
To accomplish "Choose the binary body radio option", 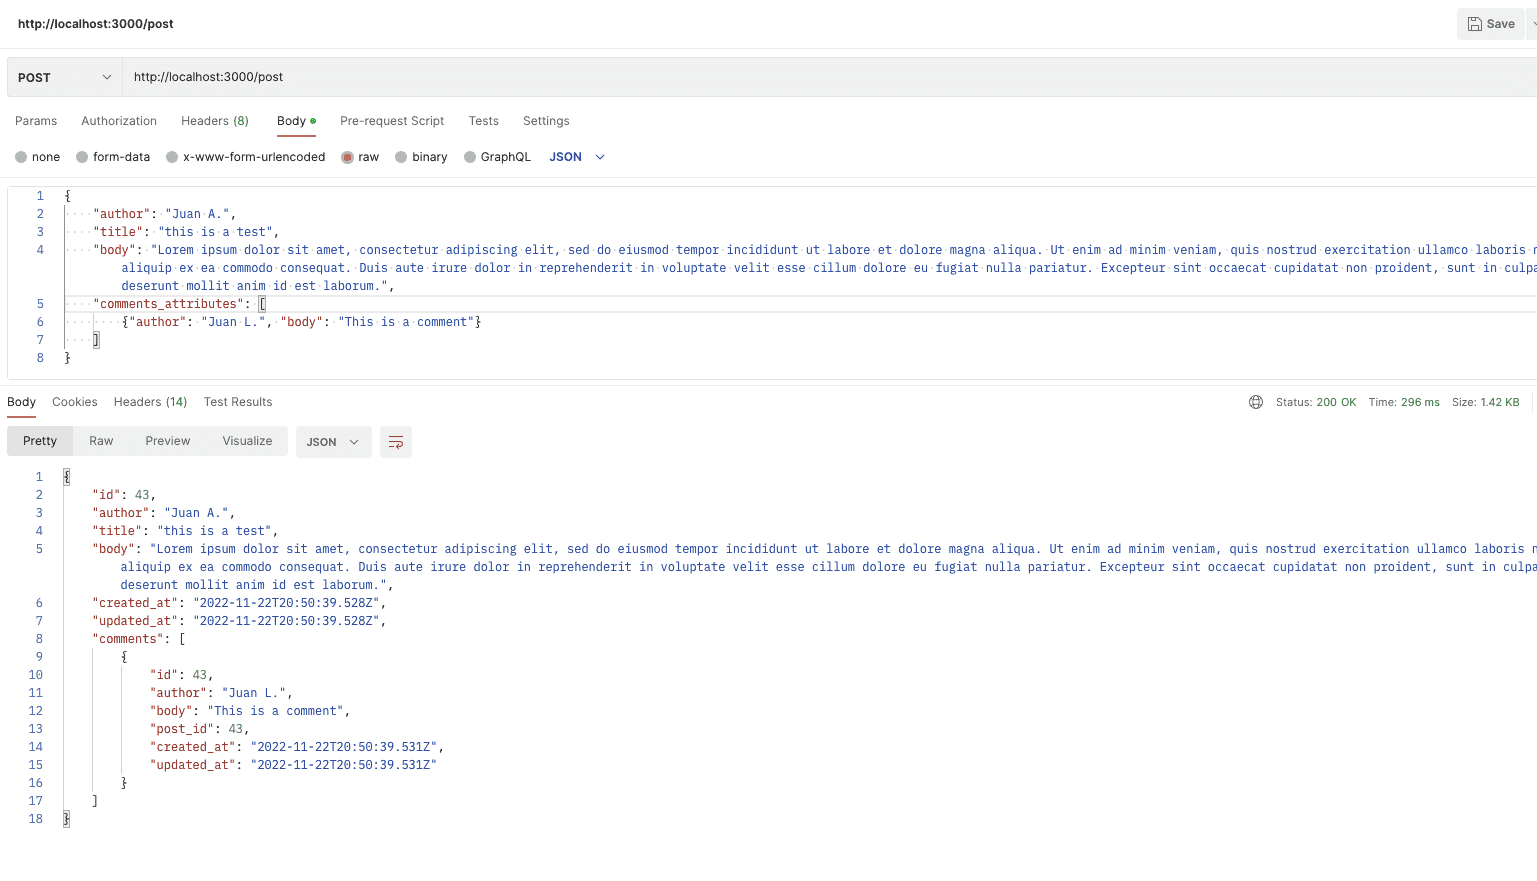I will (x=401, y=157).
